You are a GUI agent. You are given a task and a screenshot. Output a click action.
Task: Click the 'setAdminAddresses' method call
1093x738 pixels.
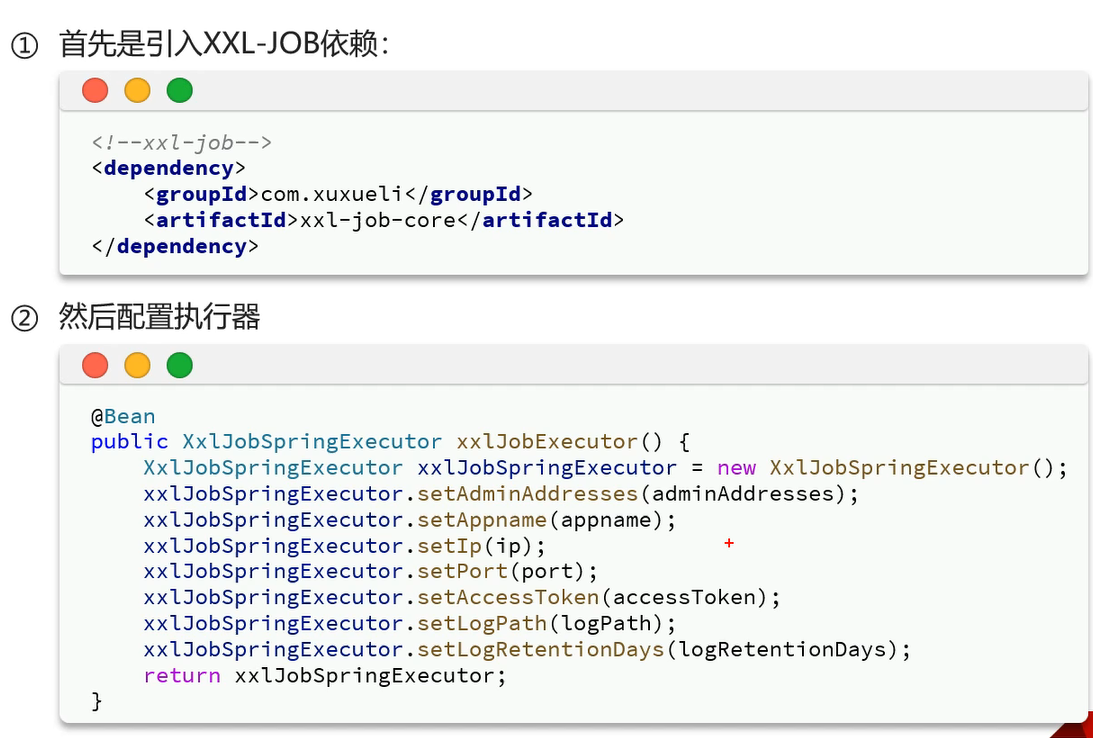coord(528,494)
